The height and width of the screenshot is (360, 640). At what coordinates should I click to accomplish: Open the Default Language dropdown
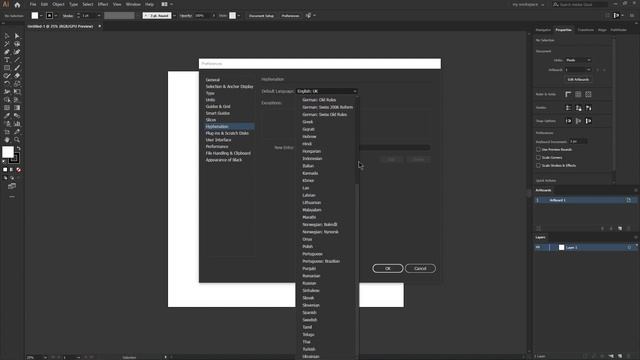click(327, 91)
